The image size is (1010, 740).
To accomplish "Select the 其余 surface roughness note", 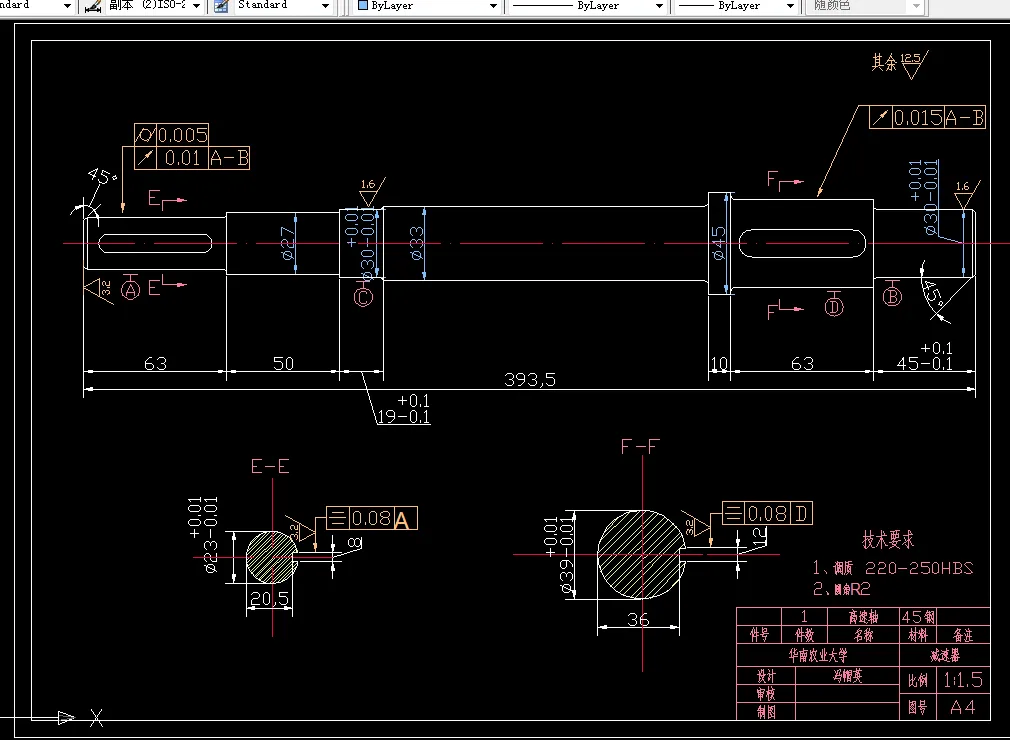I will (899, 64).
